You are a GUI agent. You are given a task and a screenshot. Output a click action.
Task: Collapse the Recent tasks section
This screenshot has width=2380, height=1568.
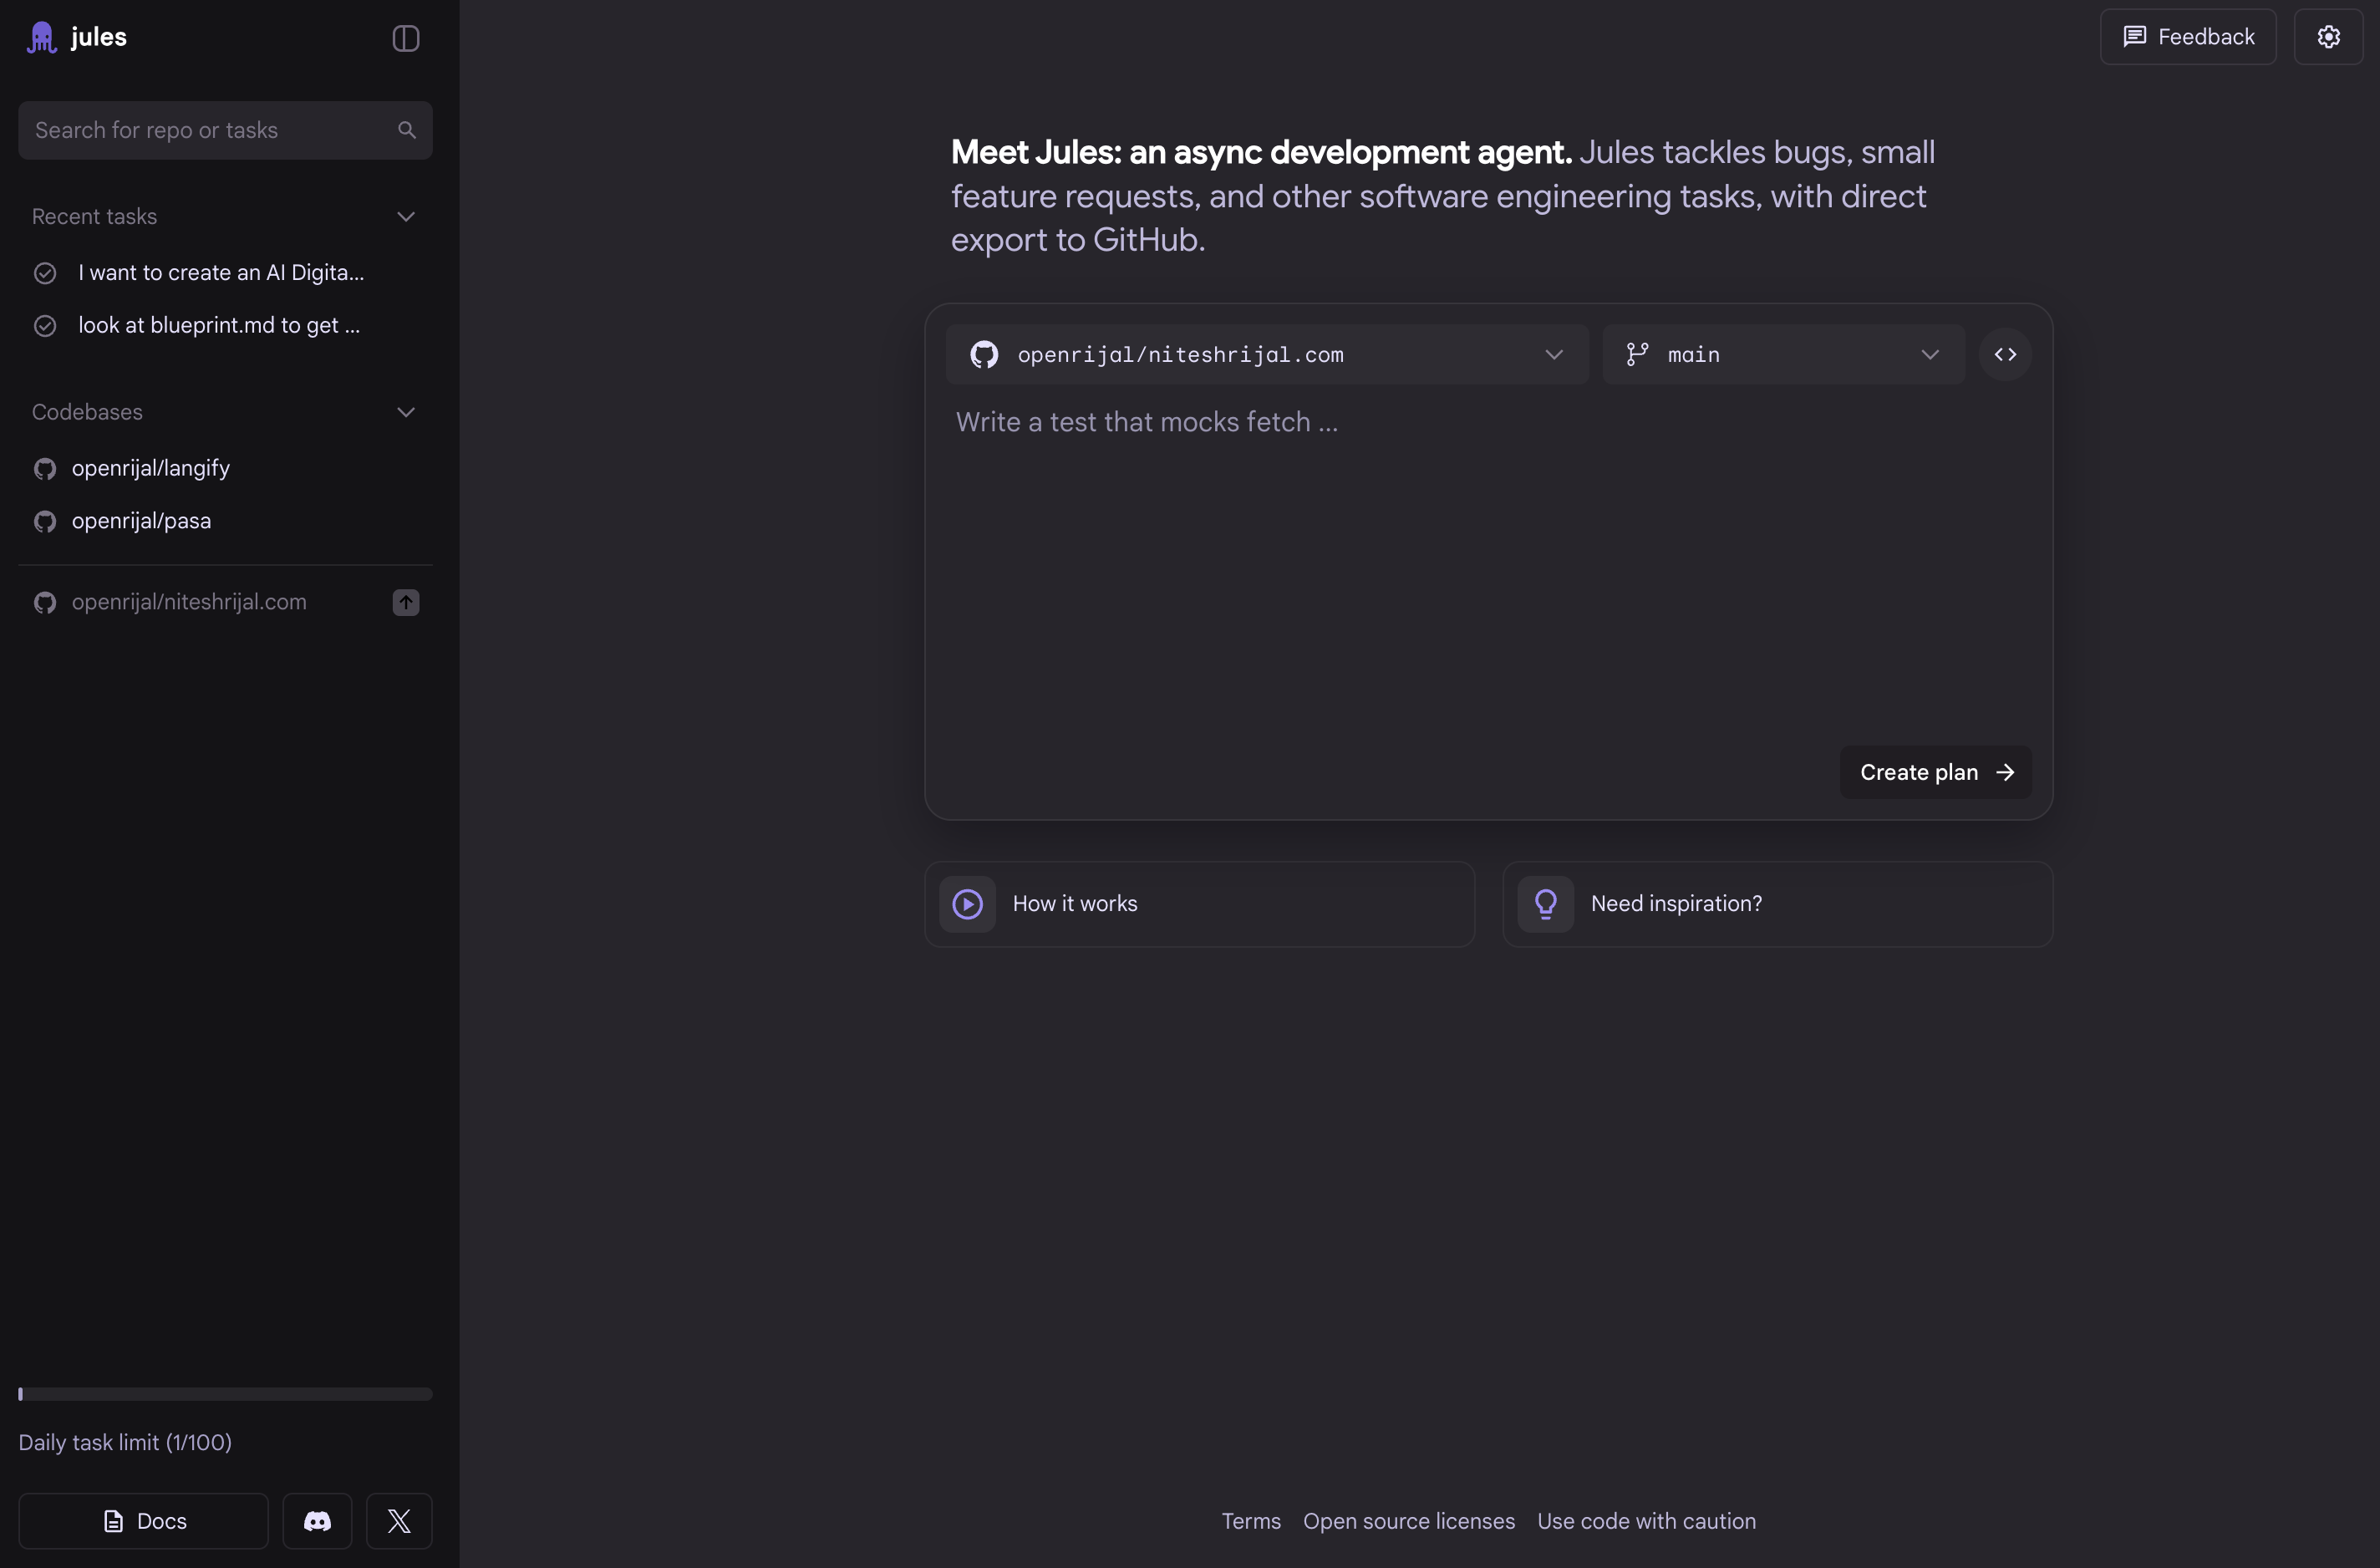point(405,217)
